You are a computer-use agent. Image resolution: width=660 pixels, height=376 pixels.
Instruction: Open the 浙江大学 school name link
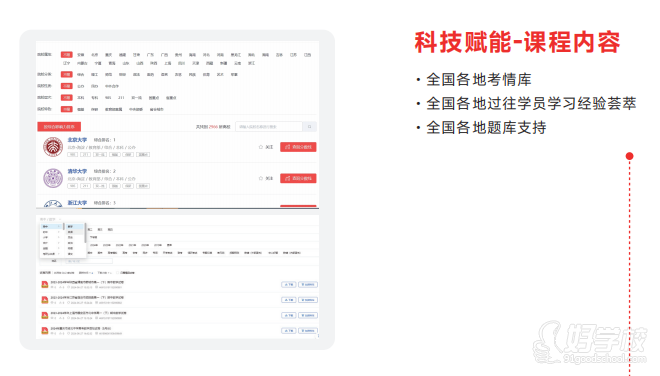pyautogui.click(x=77, y=203)
